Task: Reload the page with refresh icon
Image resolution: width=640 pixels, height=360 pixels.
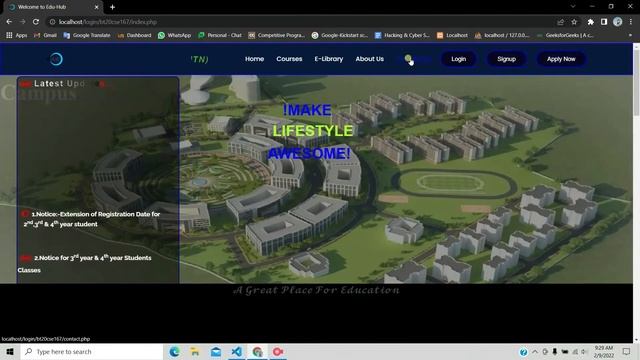Action: tap(36, 22)
